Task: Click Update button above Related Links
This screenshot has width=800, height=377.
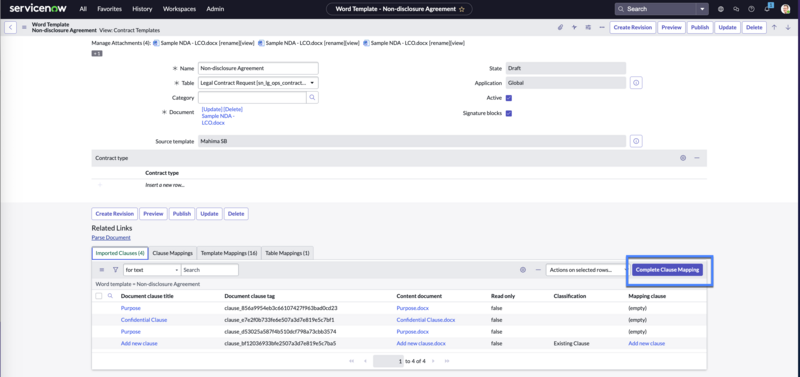Action: pos(209,214)
